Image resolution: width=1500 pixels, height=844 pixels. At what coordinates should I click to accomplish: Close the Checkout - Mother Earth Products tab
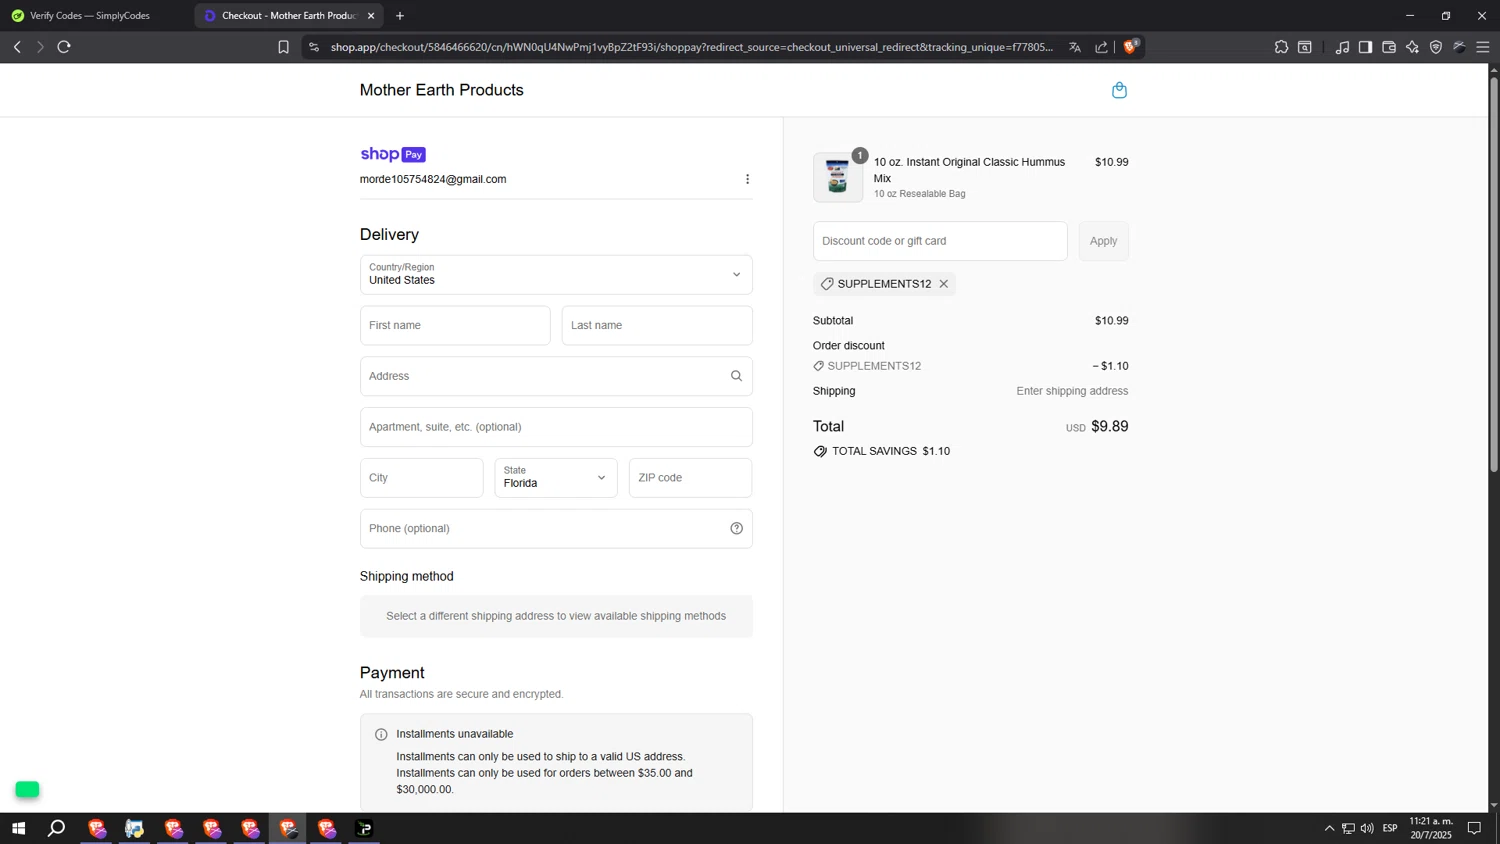371,16
